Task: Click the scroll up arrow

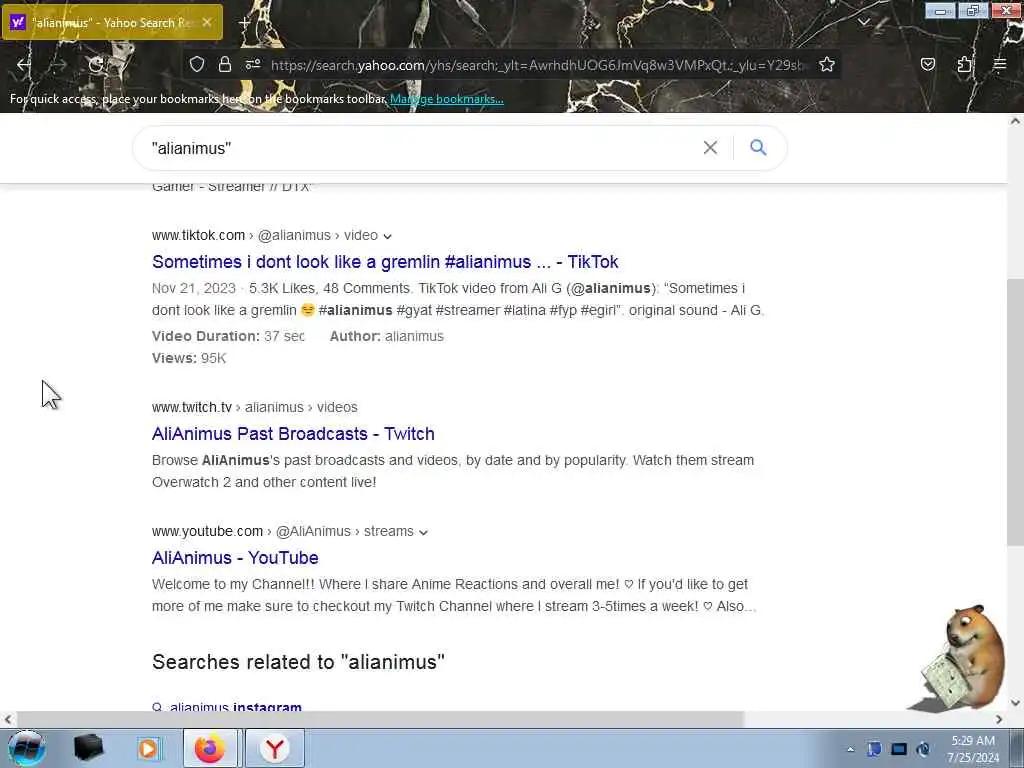Action: point(1015,121)
